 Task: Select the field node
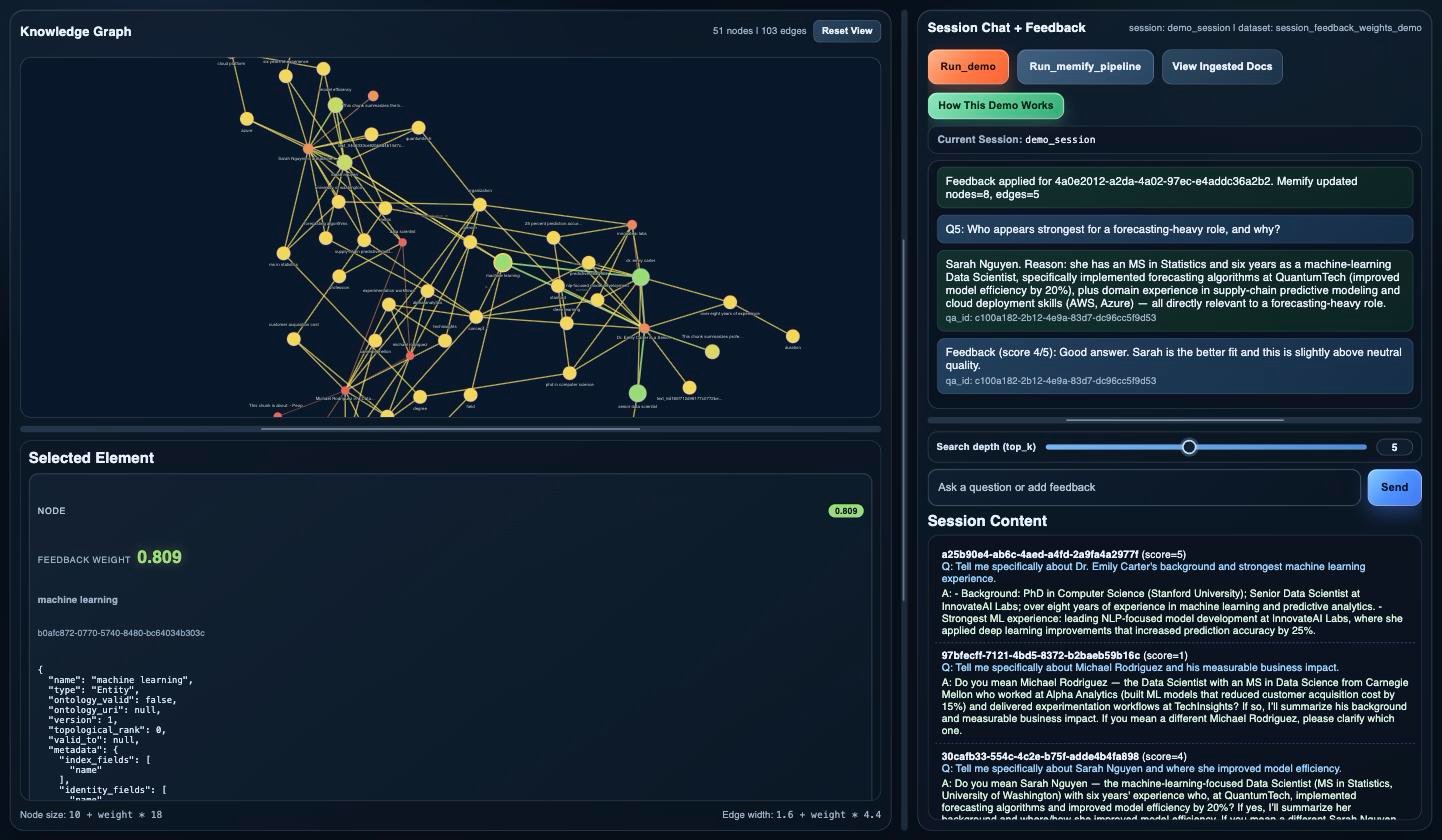click(471, 396)
